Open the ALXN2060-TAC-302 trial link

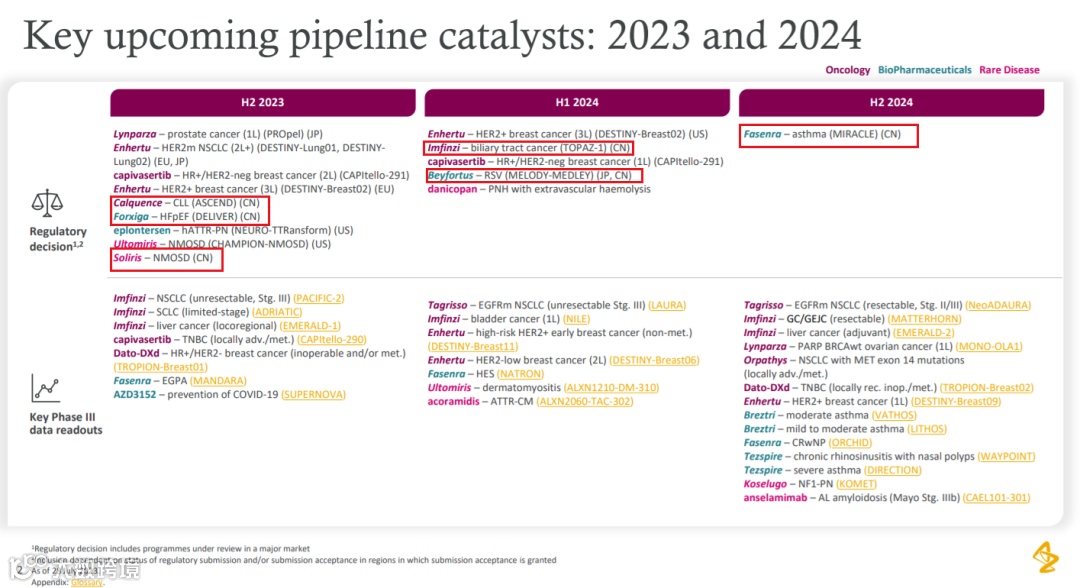tap(584, 401)
